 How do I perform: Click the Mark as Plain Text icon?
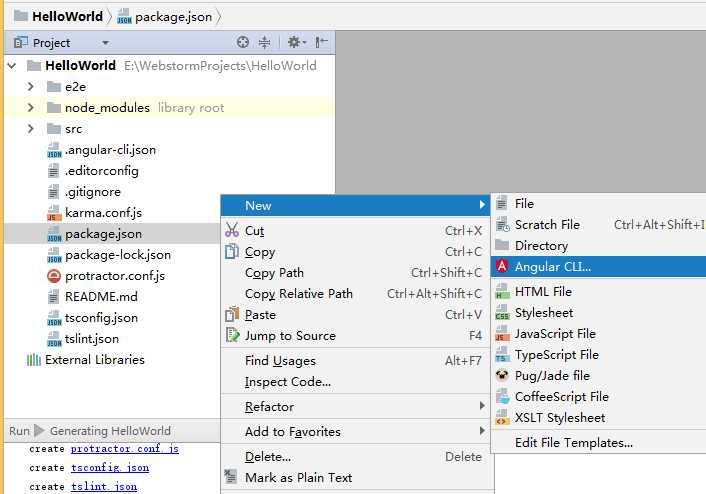tap(231, 476)
